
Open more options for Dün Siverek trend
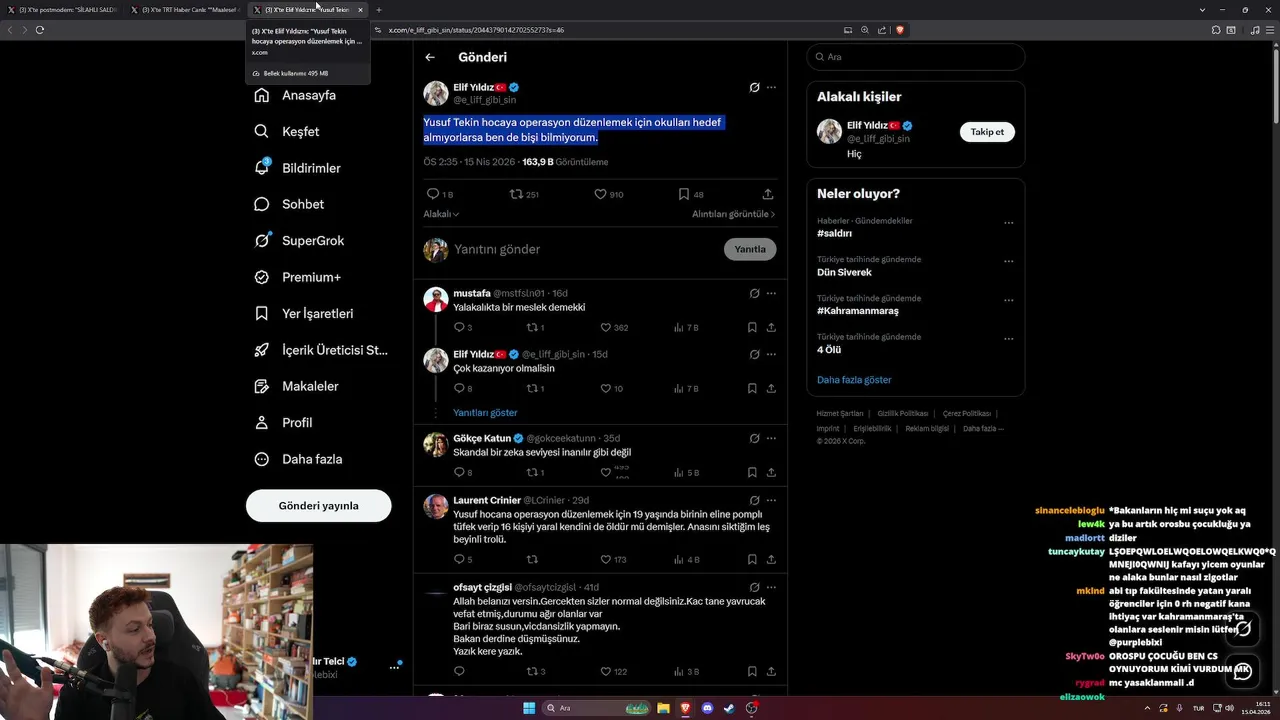(x=1008, y=262)
